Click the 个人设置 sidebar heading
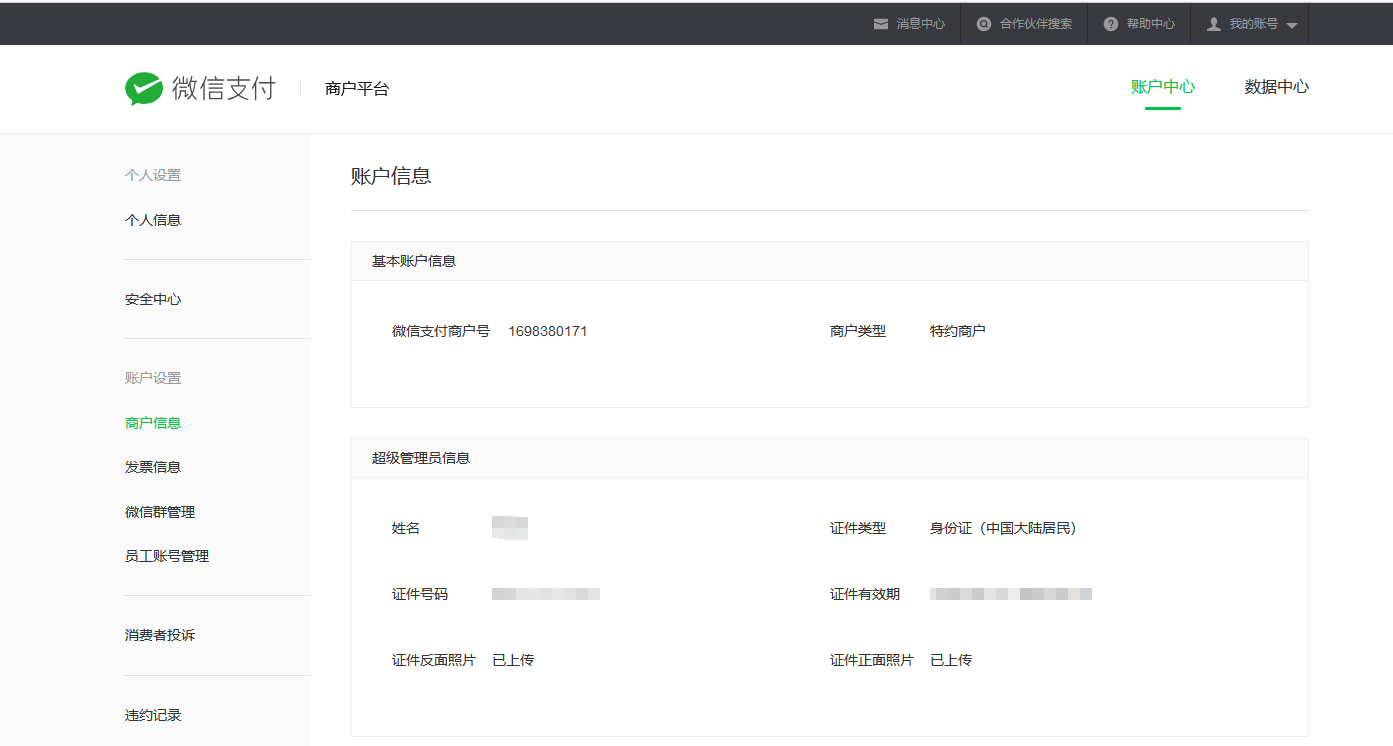1393x746 pixels. point(153,175)
